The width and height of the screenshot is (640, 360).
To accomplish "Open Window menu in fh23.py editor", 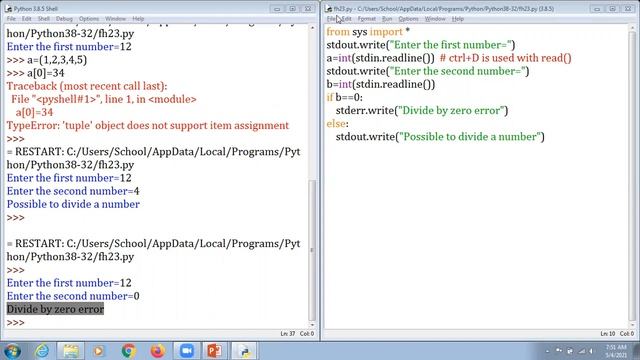I will pos(435,19).
